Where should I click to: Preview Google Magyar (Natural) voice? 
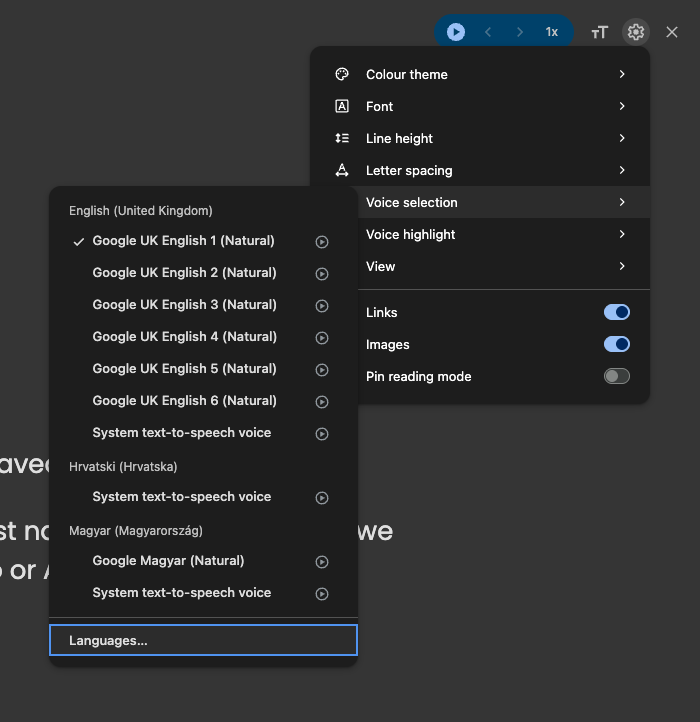pyautogui.click(x=322, y=562)
